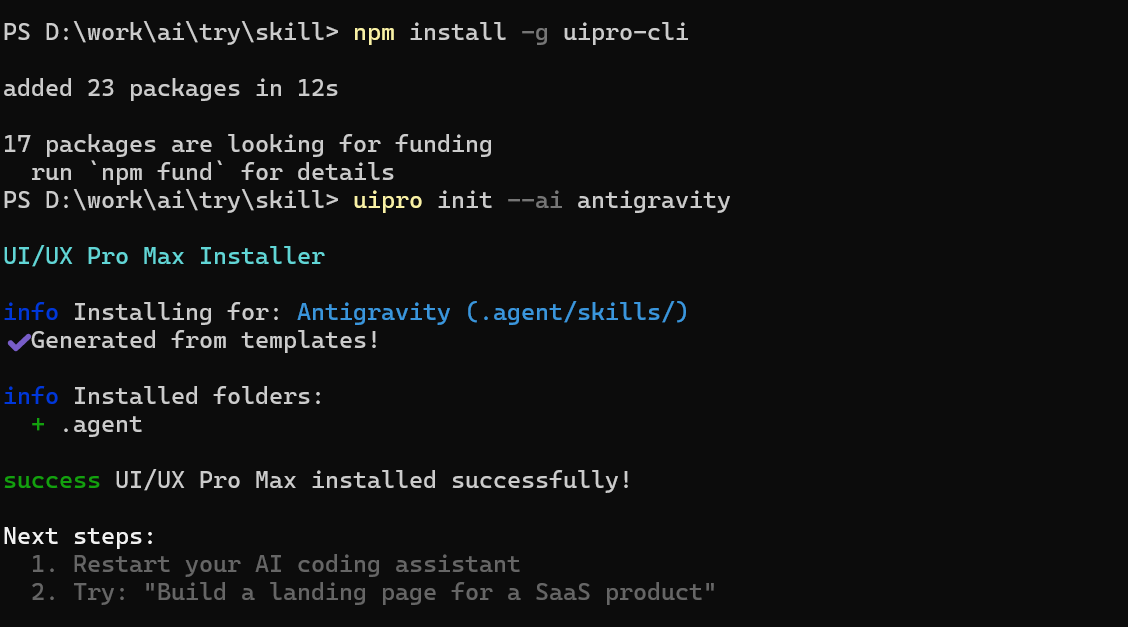Screen dimensions: 1128x627
Task: Click the info label before Installing for
Action: pyautogui.click(x=31, y=313)
